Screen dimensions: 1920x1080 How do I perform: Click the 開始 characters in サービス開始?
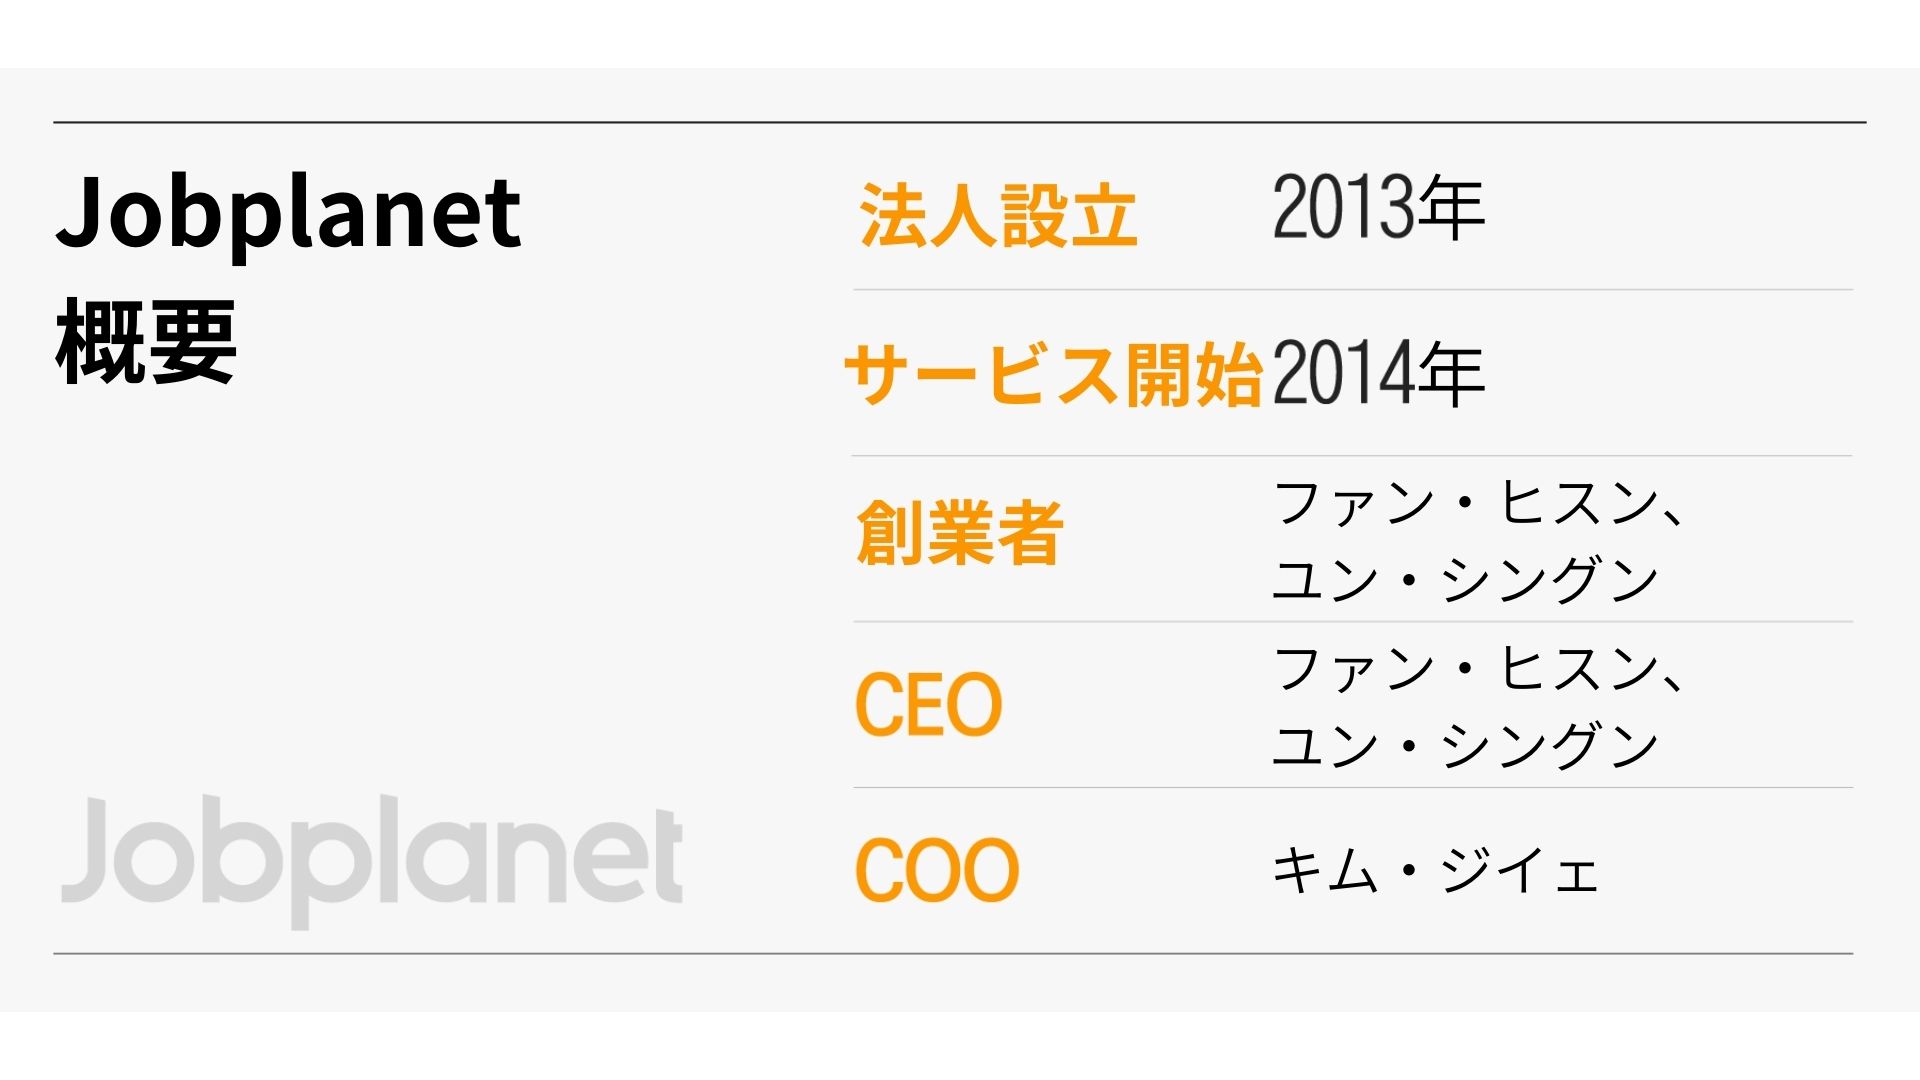(1194, 374)
